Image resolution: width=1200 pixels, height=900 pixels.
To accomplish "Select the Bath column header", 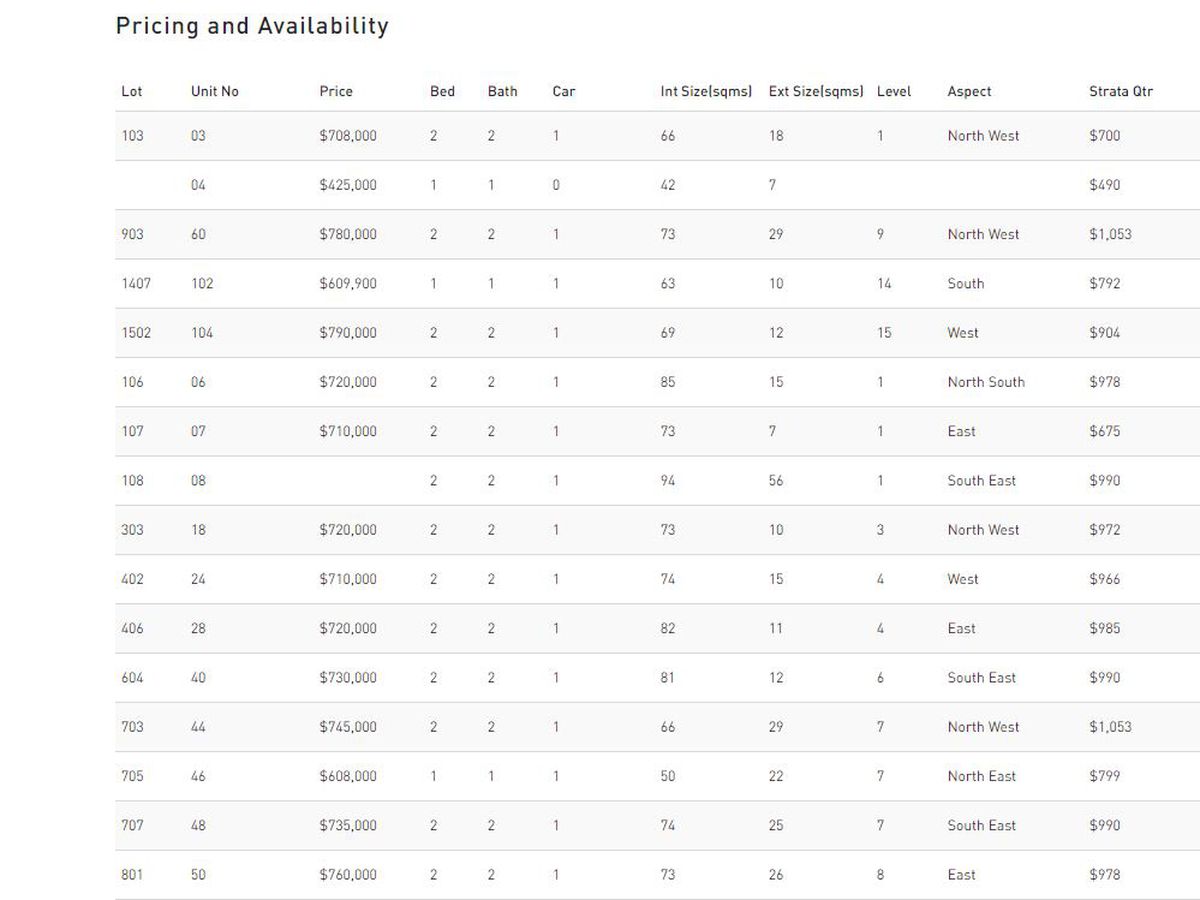I will click(x=503, y=91).
